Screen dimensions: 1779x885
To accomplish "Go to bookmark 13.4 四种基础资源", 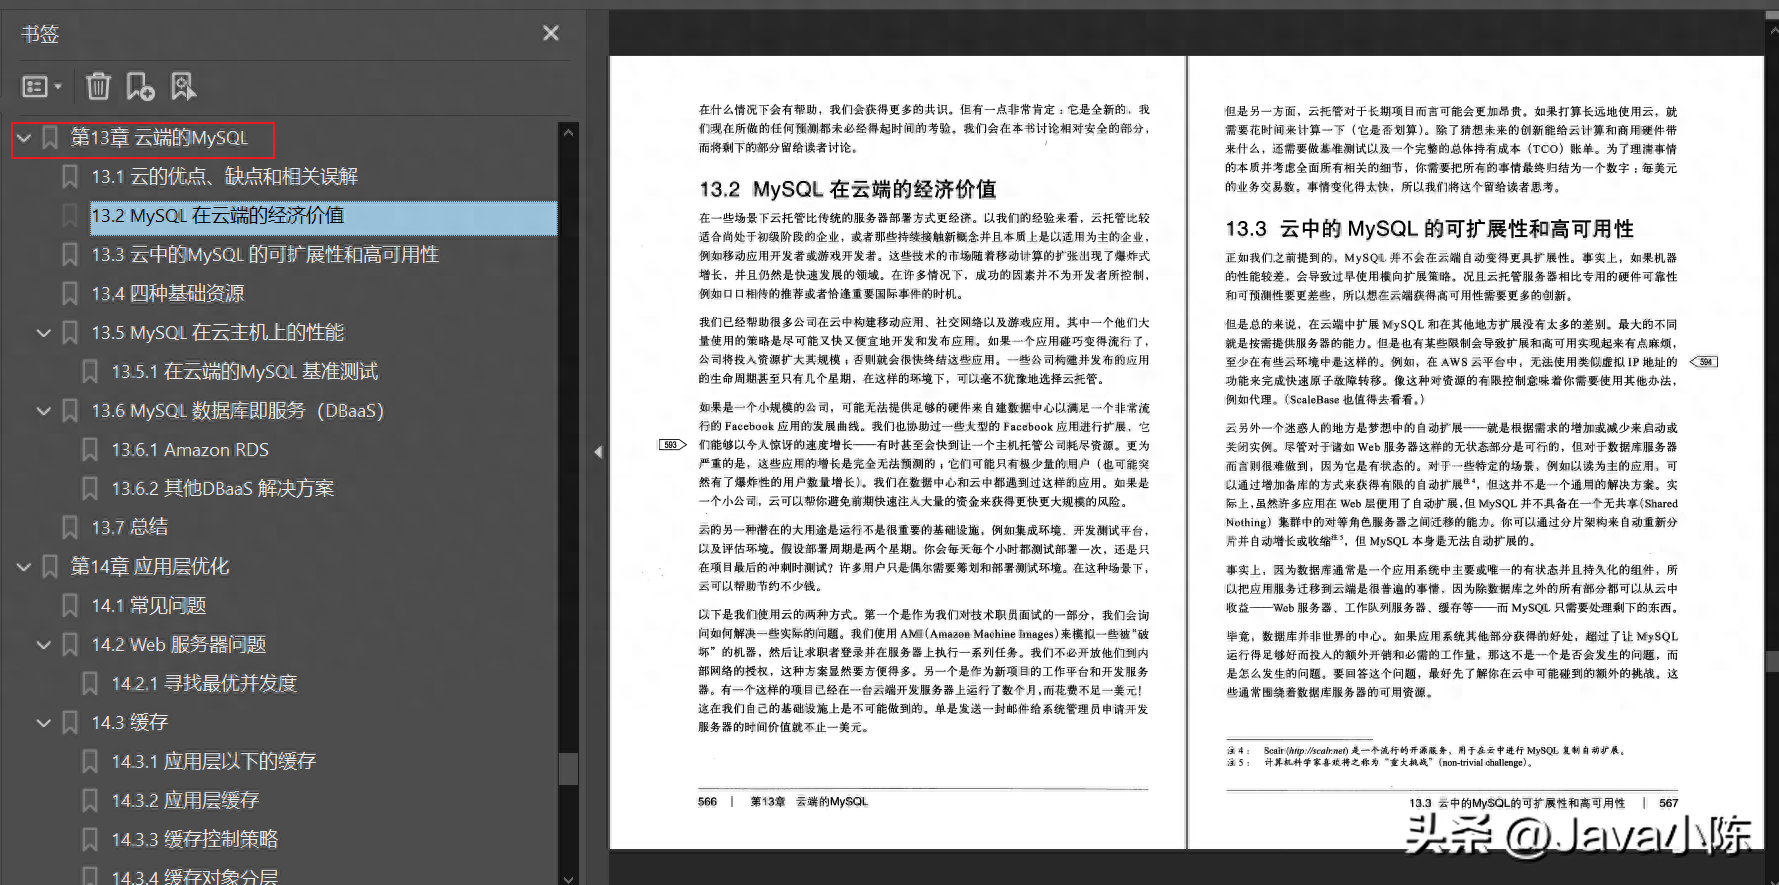I will (168, 294).
